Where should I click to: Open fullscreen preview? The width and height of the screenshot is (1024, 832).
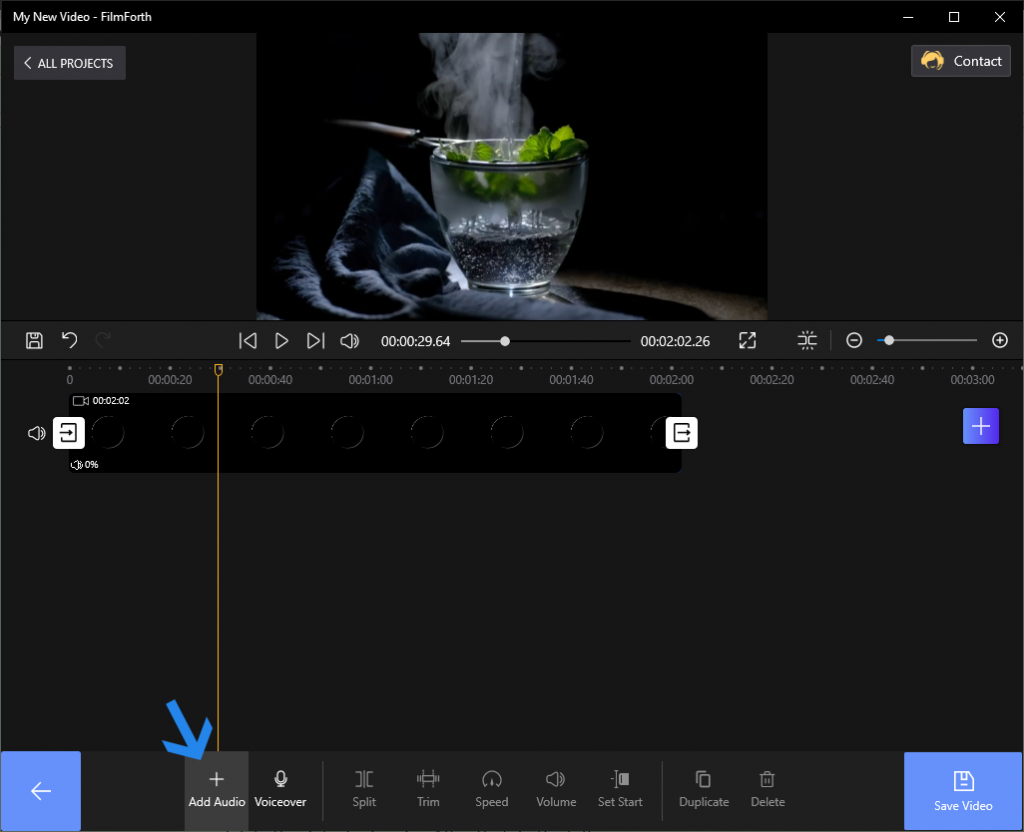point(747,340)
